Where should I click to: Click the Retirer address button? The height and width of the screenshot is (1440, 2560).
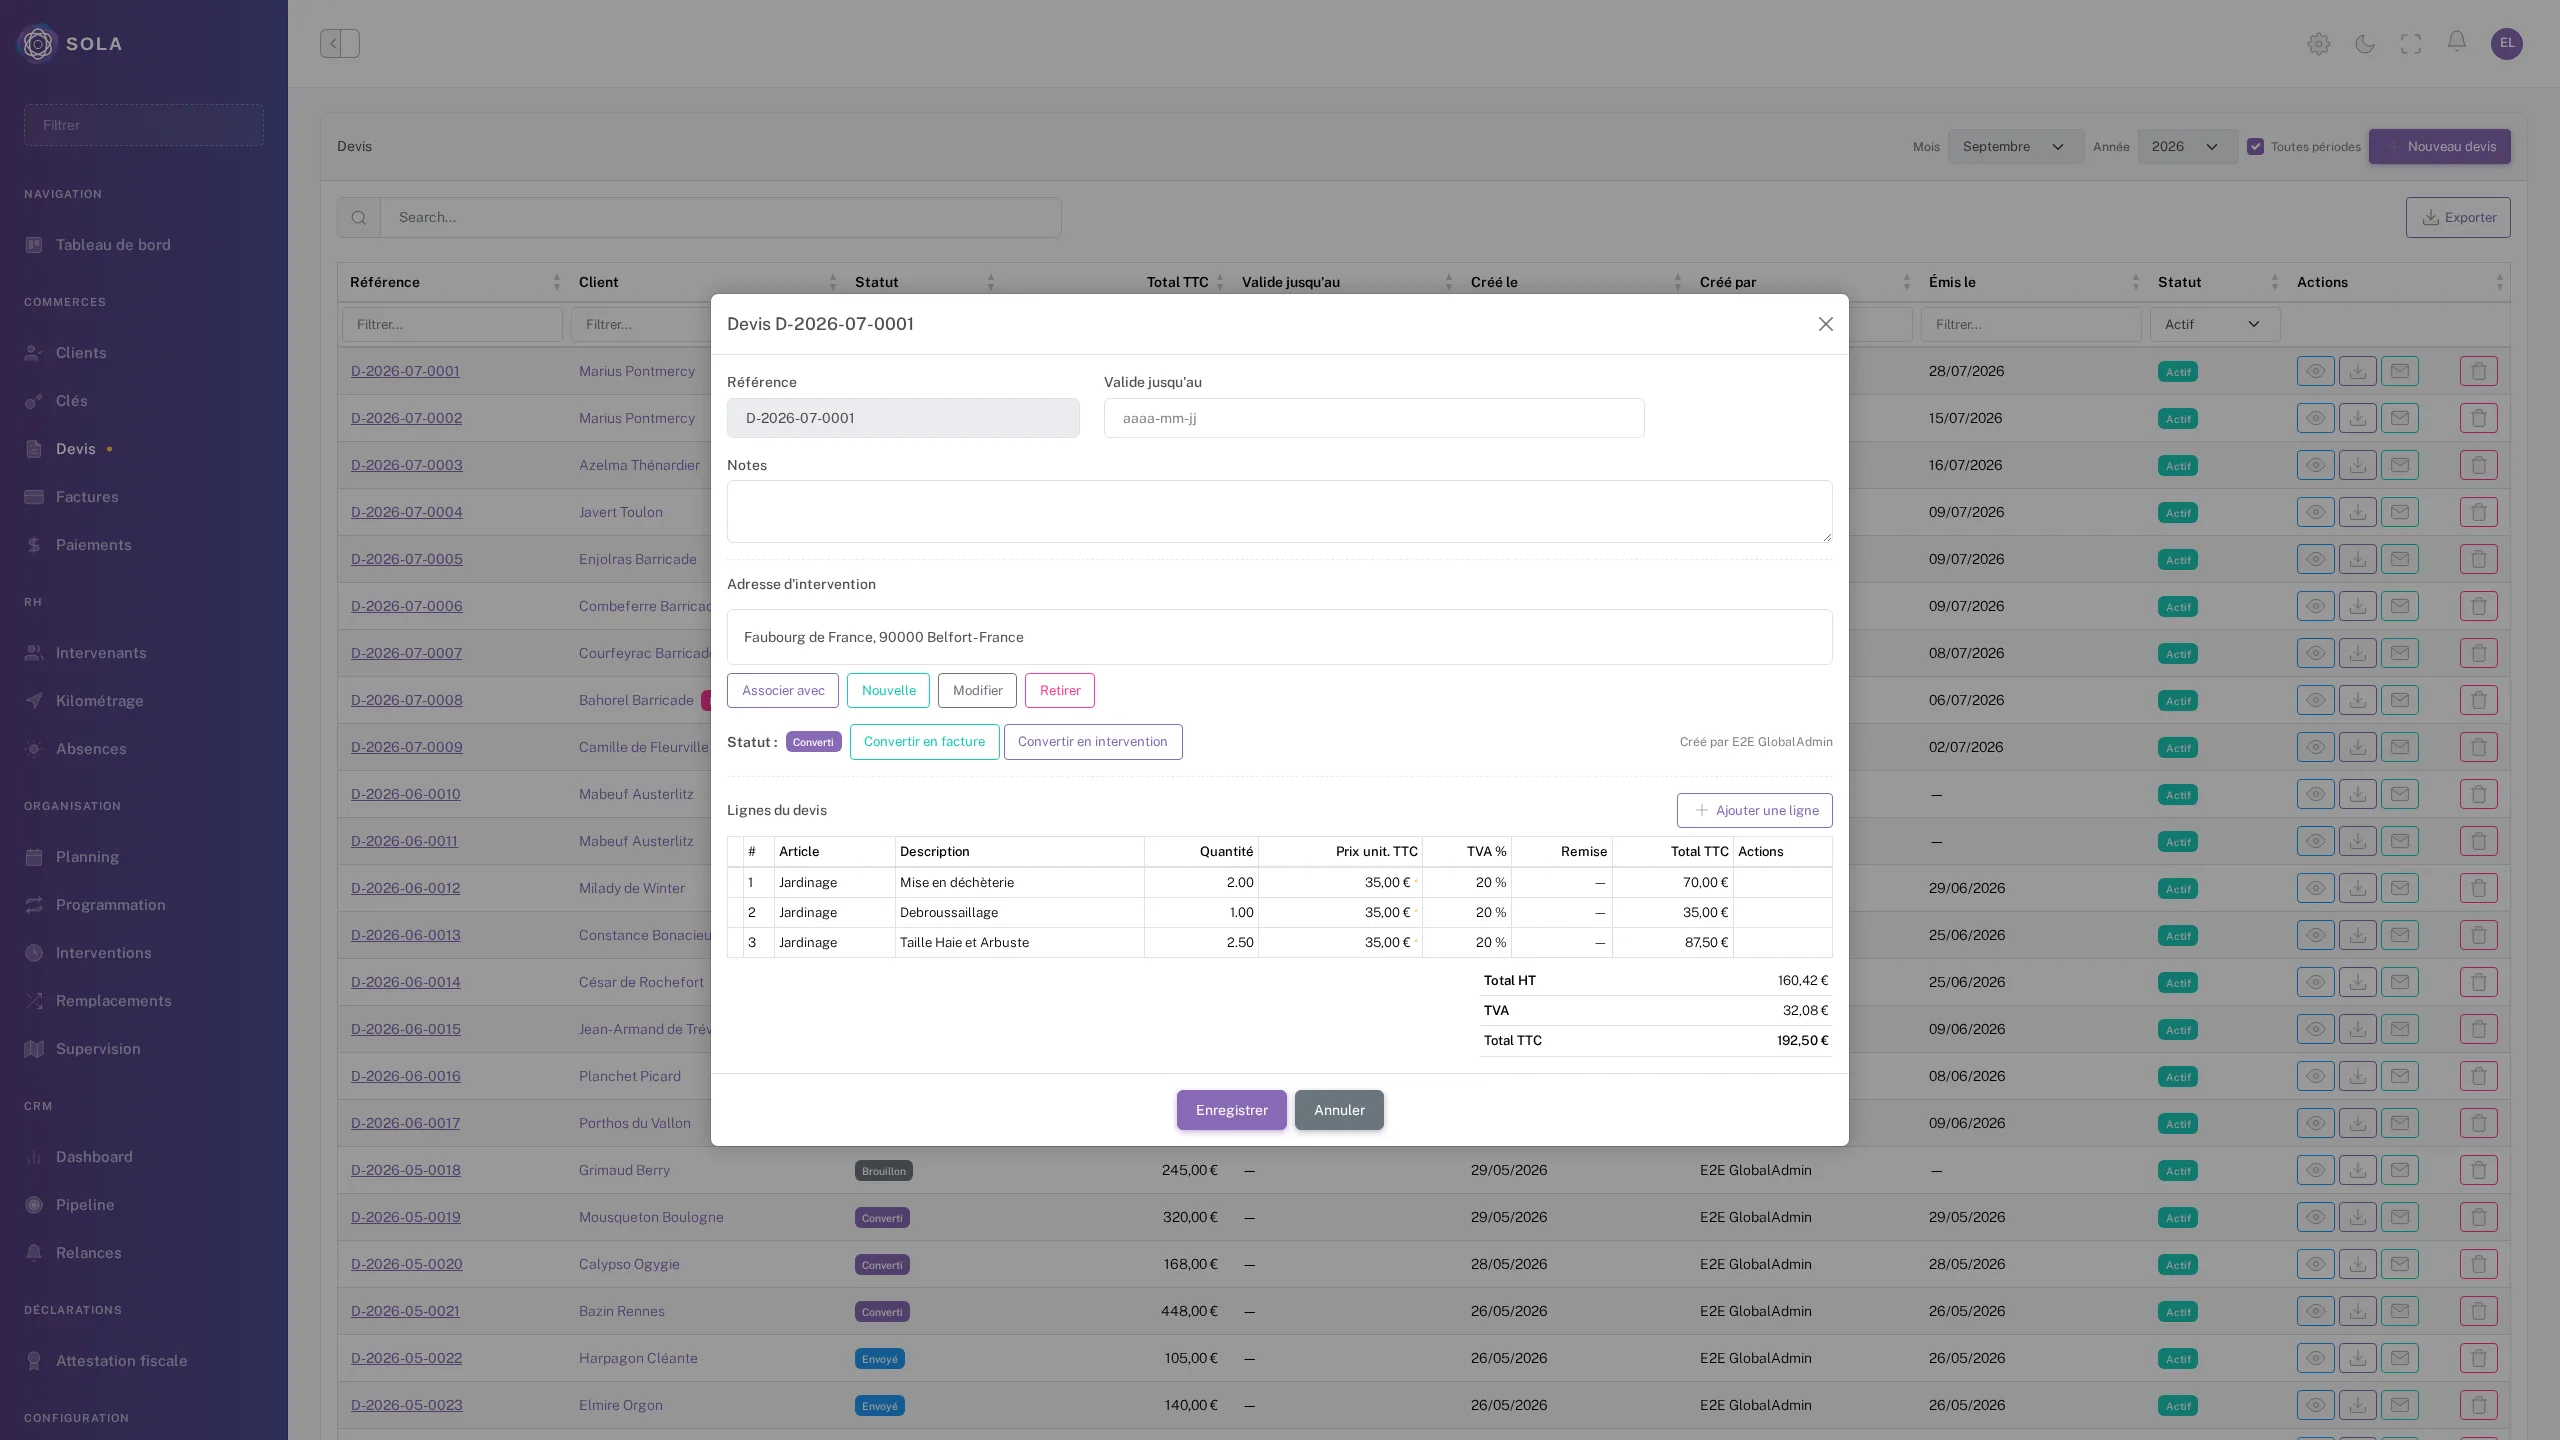point(1060,690)
